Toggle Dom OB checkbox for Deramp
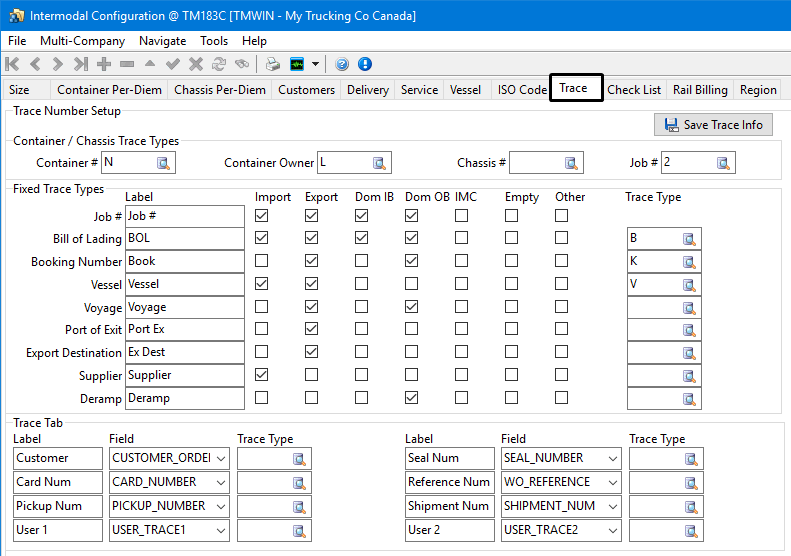 (x=411, y=398)
